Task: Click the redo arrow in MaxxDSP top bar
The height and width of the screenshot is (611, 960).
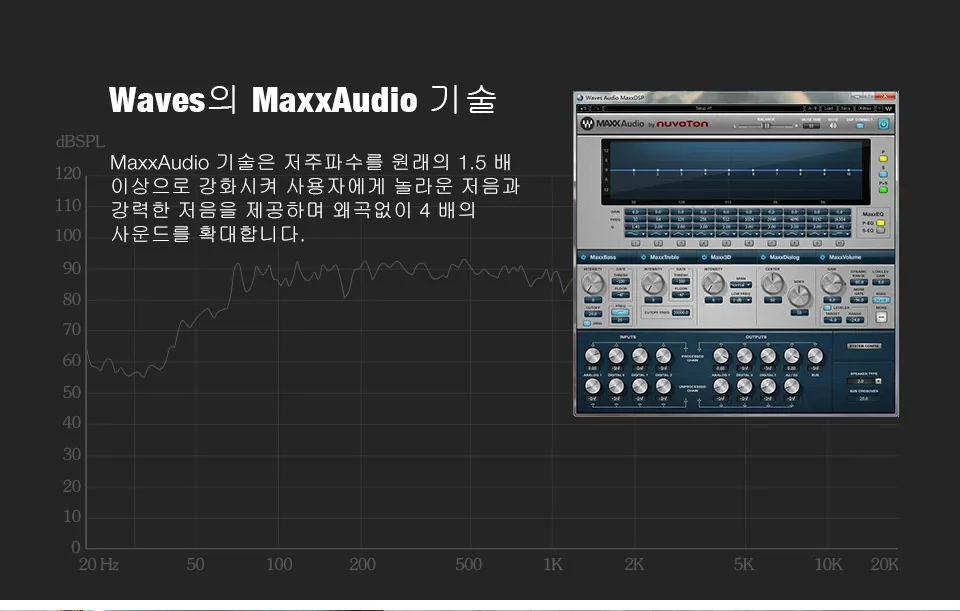Action: click(597, 108)
